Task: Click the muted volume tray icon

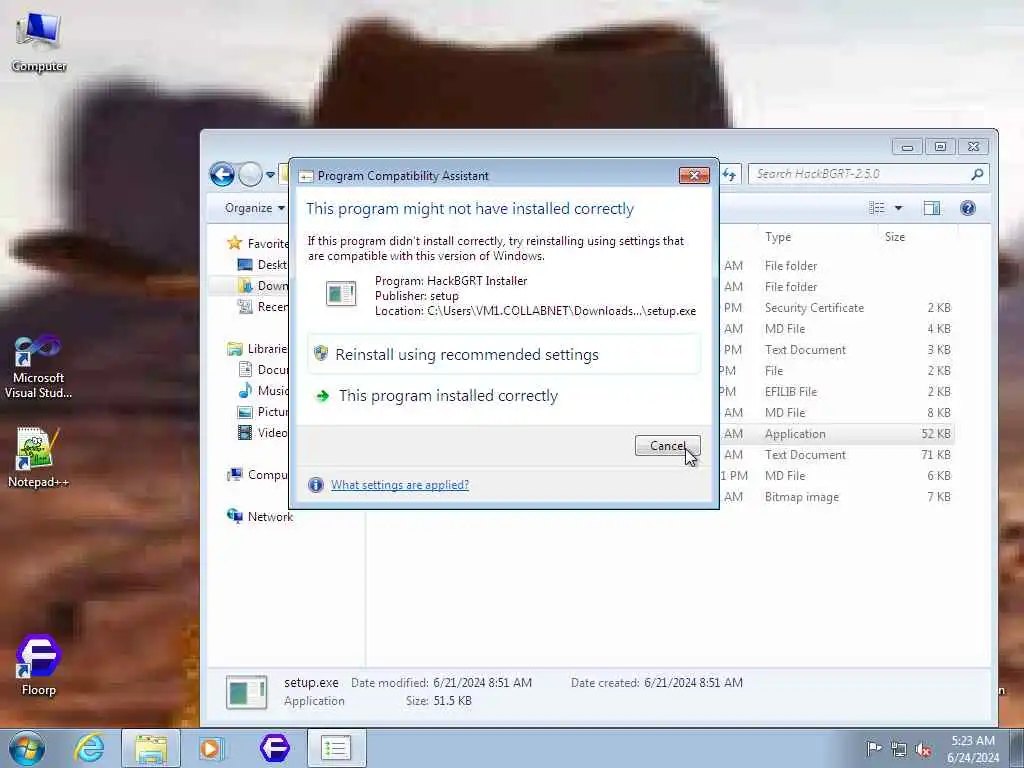Action: [923, 749]
